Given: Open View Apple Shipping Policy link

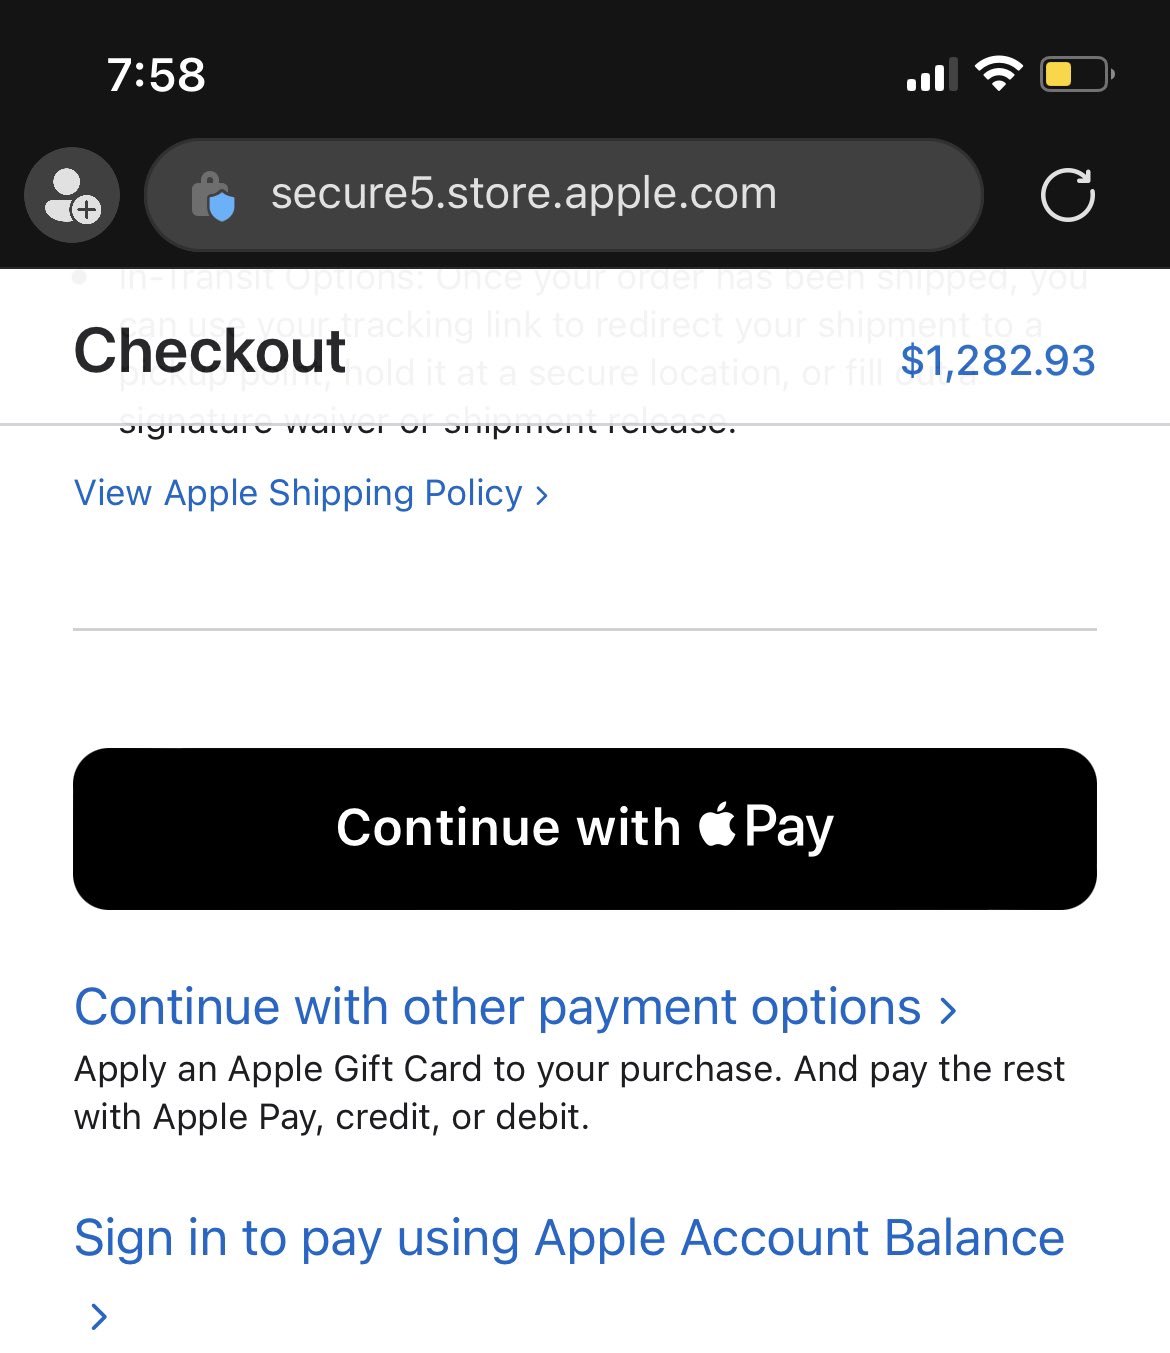Looking at the screenshot, I should point(298,493).
